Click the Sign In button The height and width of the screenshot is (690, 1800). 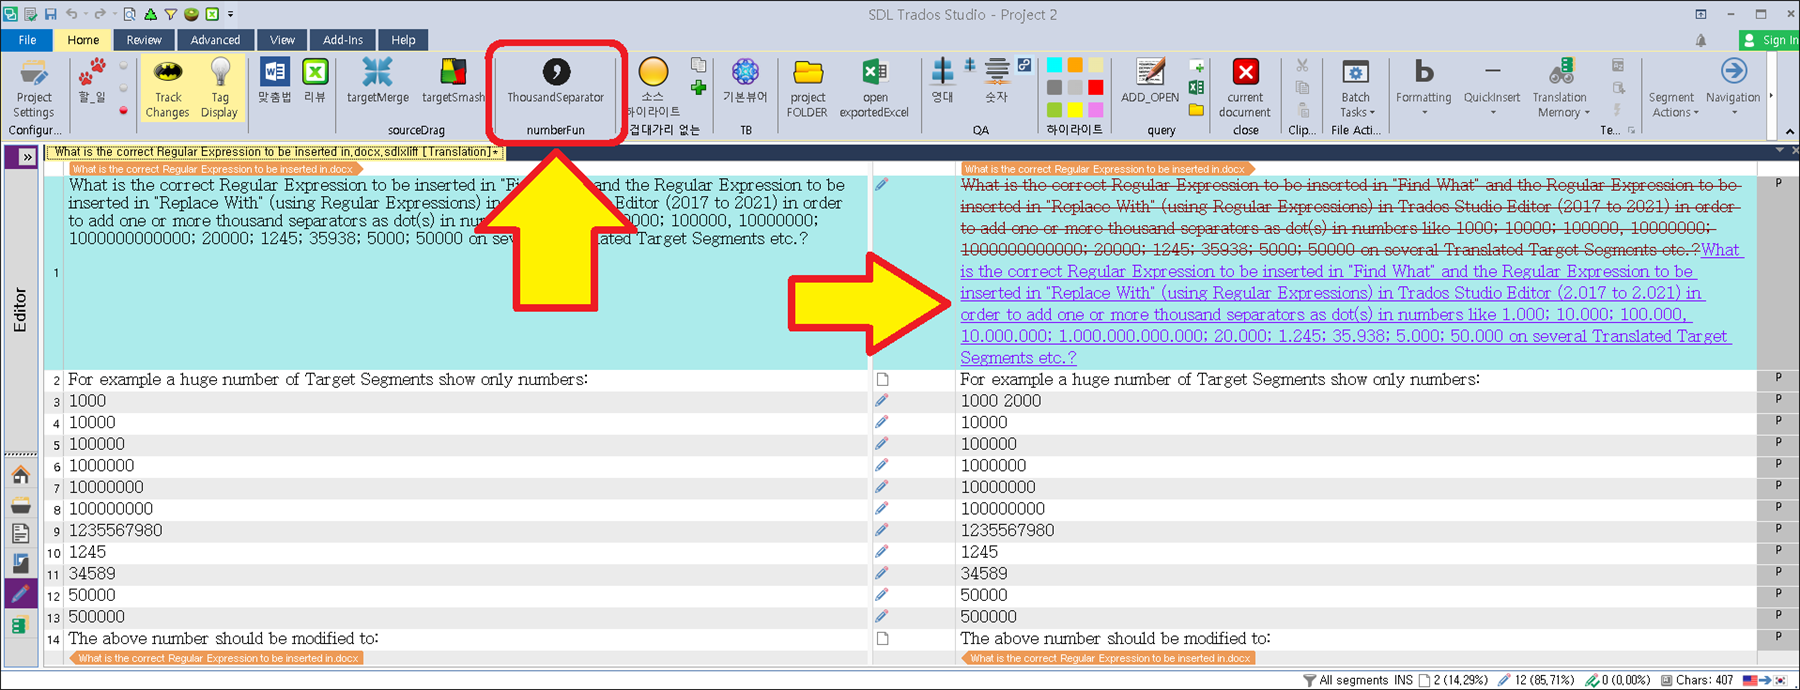pos(1770,40)
